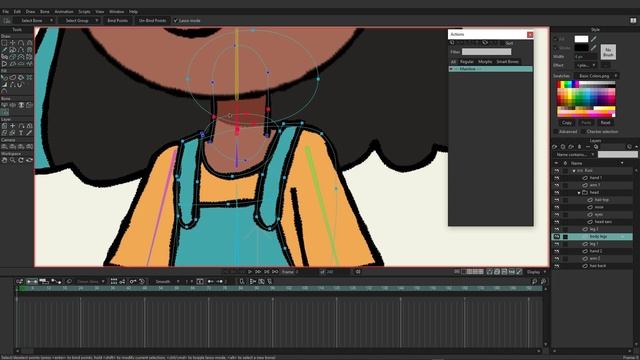
Task: Click the Fill color eyedropper icon
Action: point(593,39)
